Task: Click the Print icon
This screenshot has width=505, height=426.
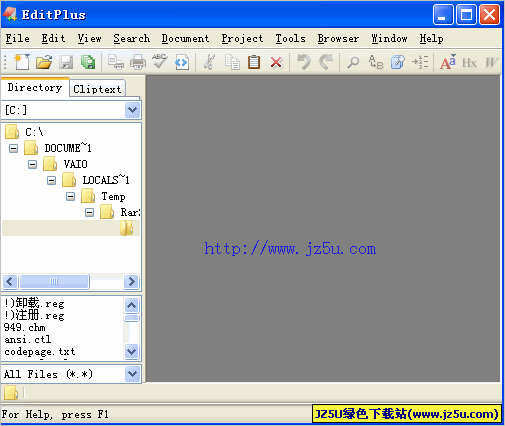Action: (x=138, y=62)
